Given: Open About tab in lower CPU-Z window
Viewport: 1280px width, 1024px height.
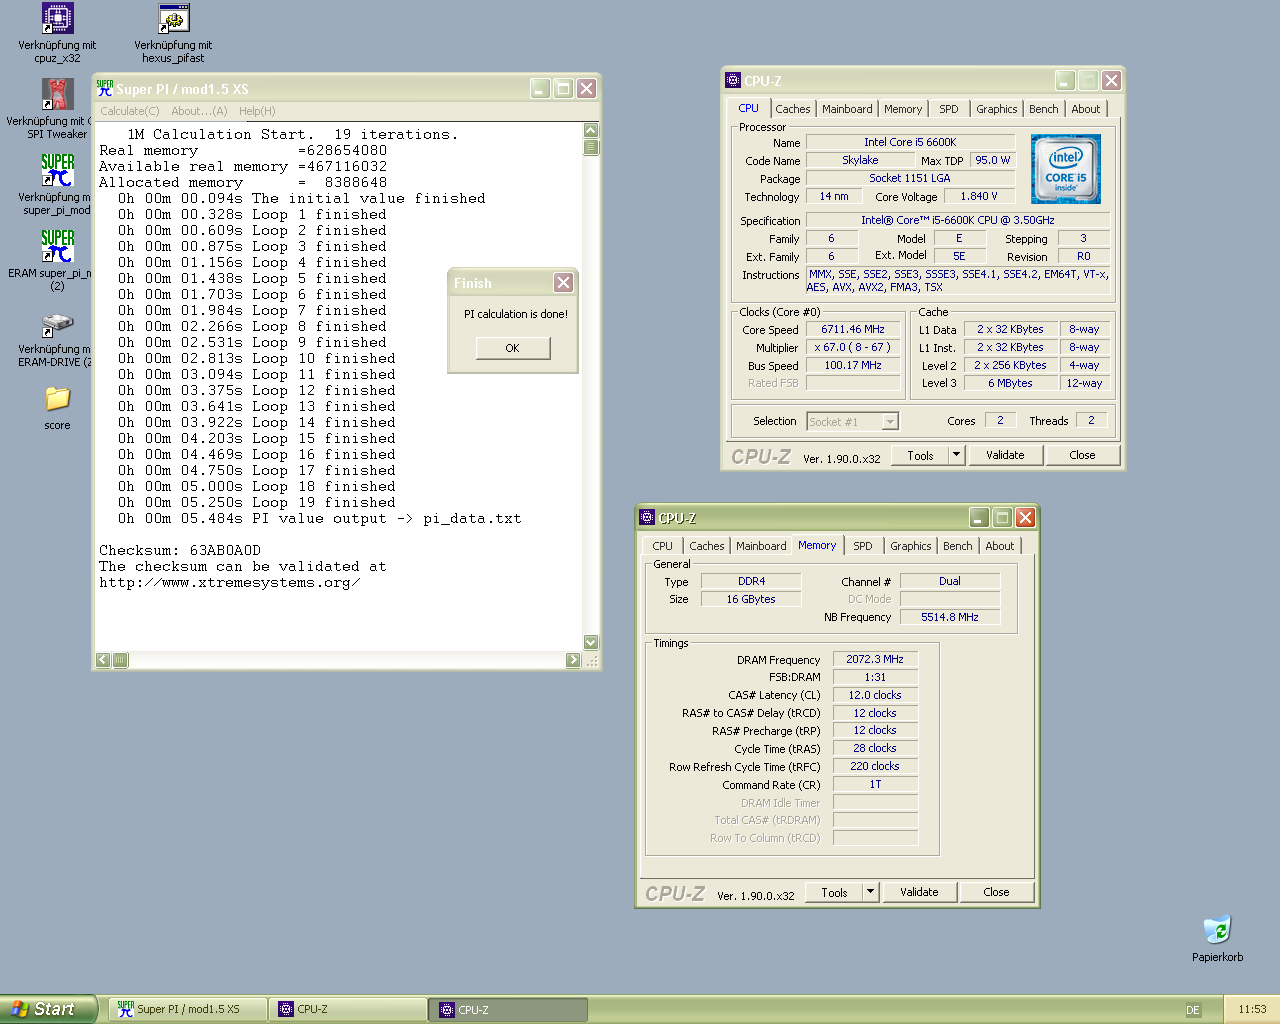Looking at the screenshot, I should 1000,546.
